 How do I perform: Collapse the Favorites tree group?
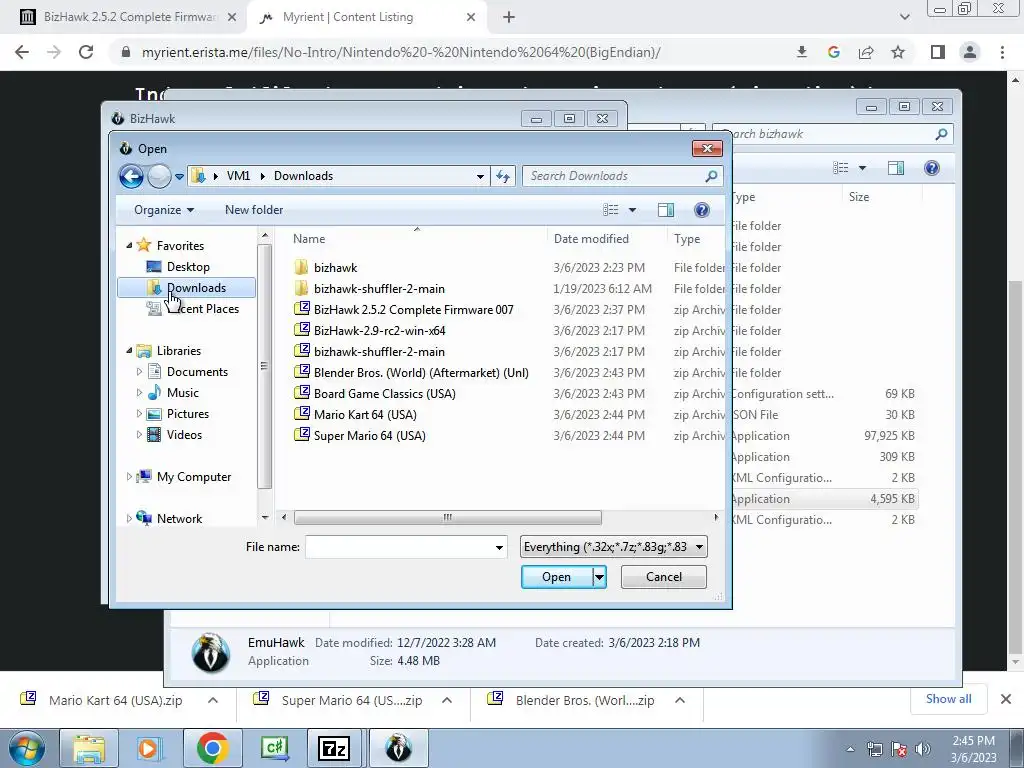pyautogui.click(x=129, y=246)
